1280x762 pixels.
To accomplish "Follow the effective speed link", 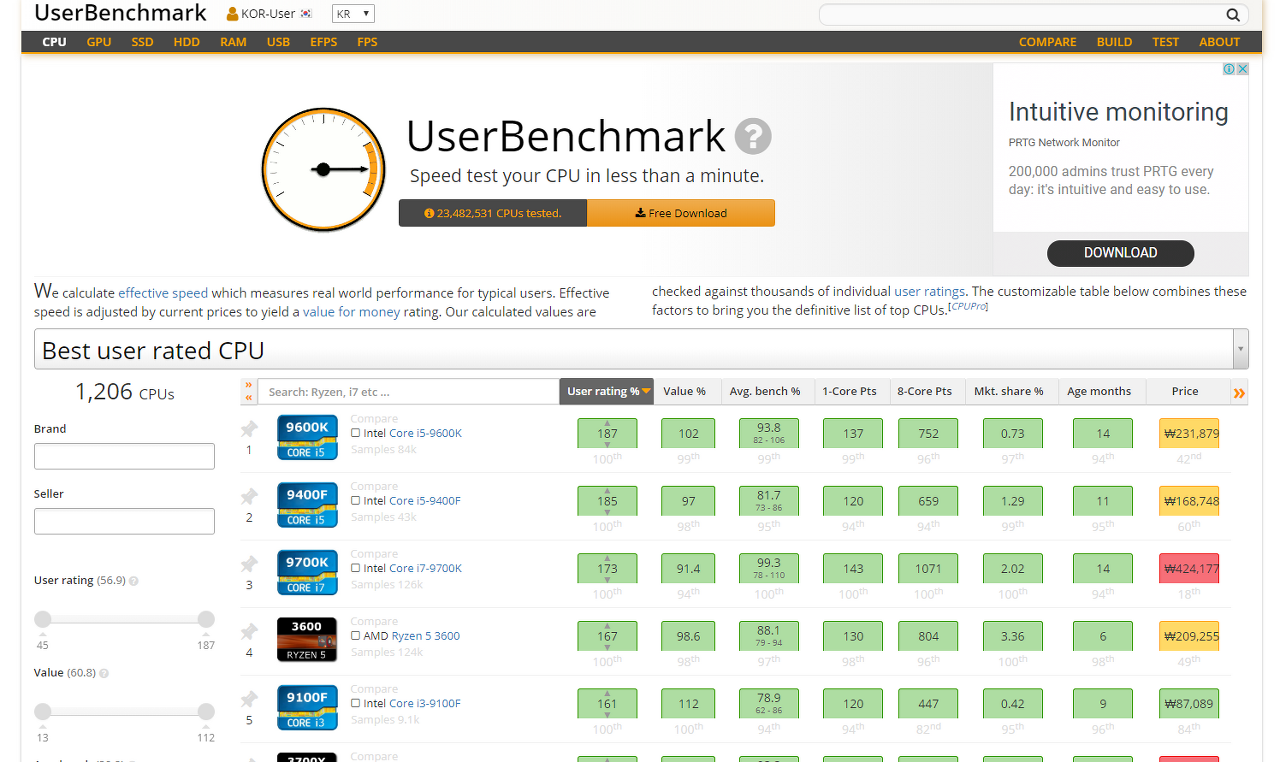I will 163,293.
